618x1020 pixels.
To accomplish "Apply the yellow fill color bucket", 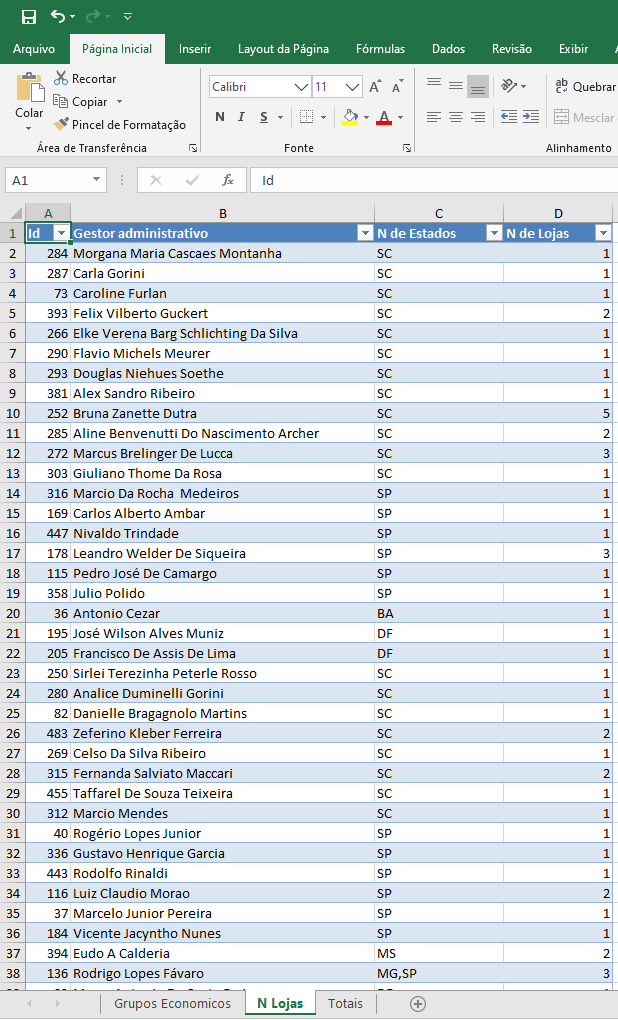I will 349,118.
